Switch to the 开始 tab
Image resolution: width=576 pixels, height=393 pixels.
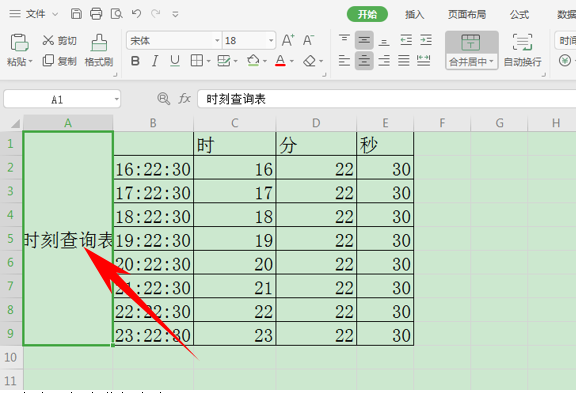pos(367,14)
